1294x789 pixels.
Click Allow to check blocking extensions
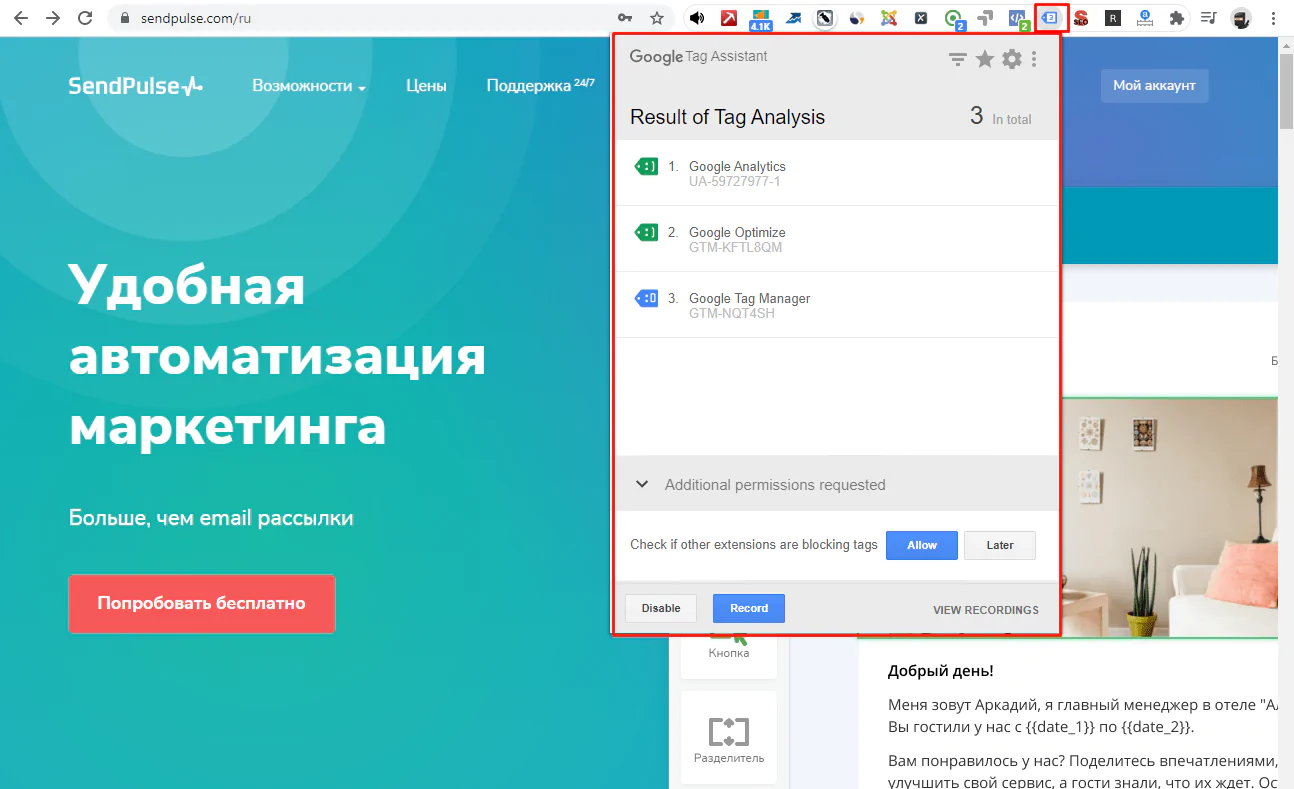921,545
